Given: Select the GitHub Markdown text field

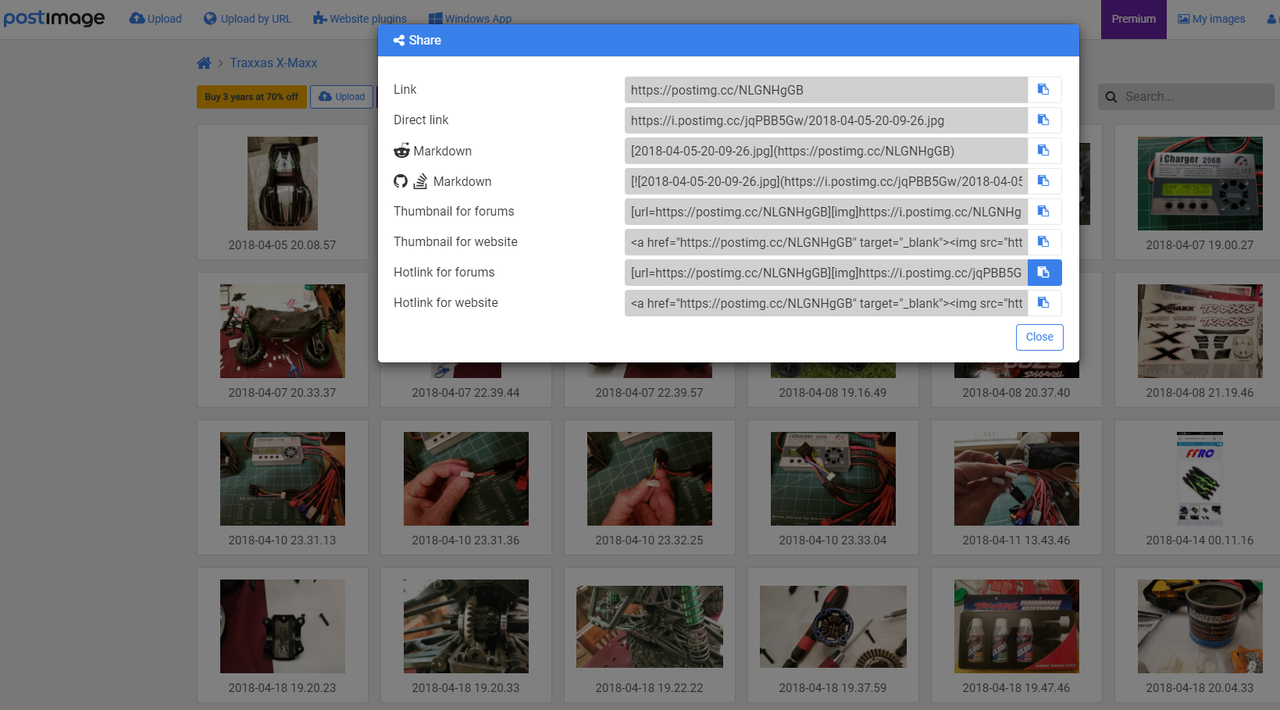Looking at the screenshot, I should point(826,181).
